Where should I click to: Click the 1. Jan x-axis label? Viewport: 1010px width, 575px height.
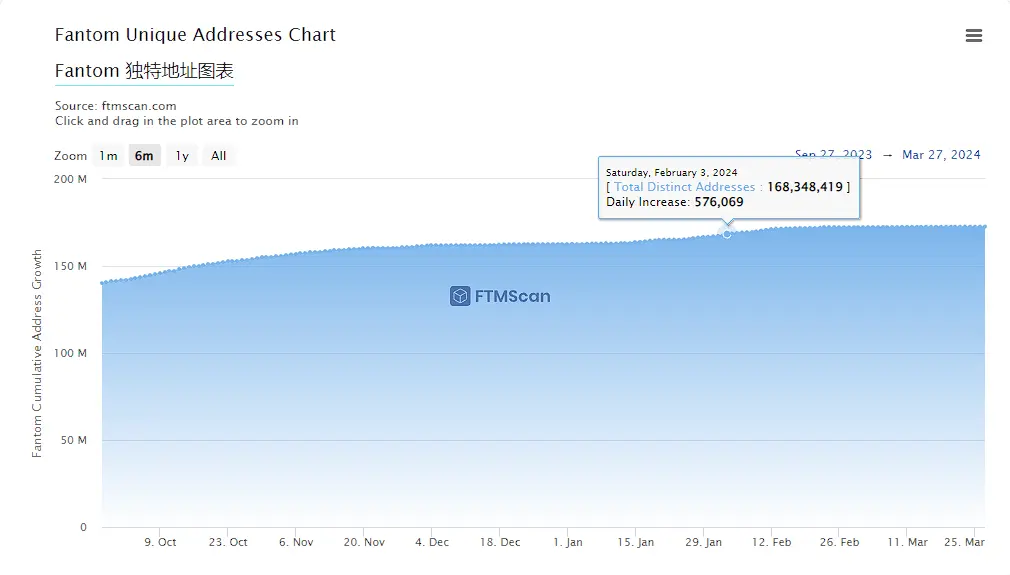[568, 542]
